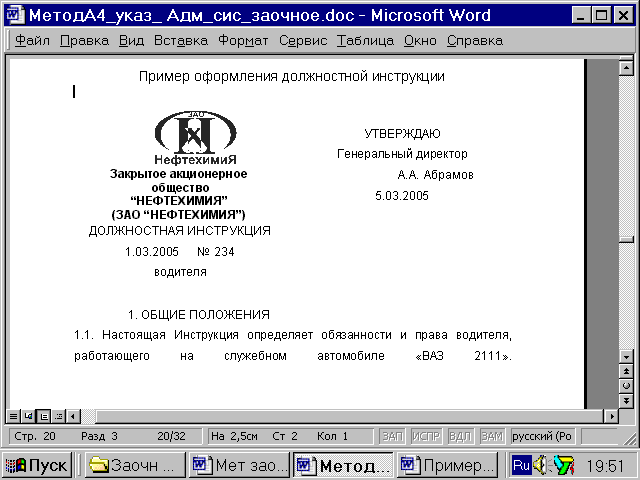Toggle ИСПР track changes indicator
The width and height of the screenshot is (640, 480).
(x=426, y=436)
